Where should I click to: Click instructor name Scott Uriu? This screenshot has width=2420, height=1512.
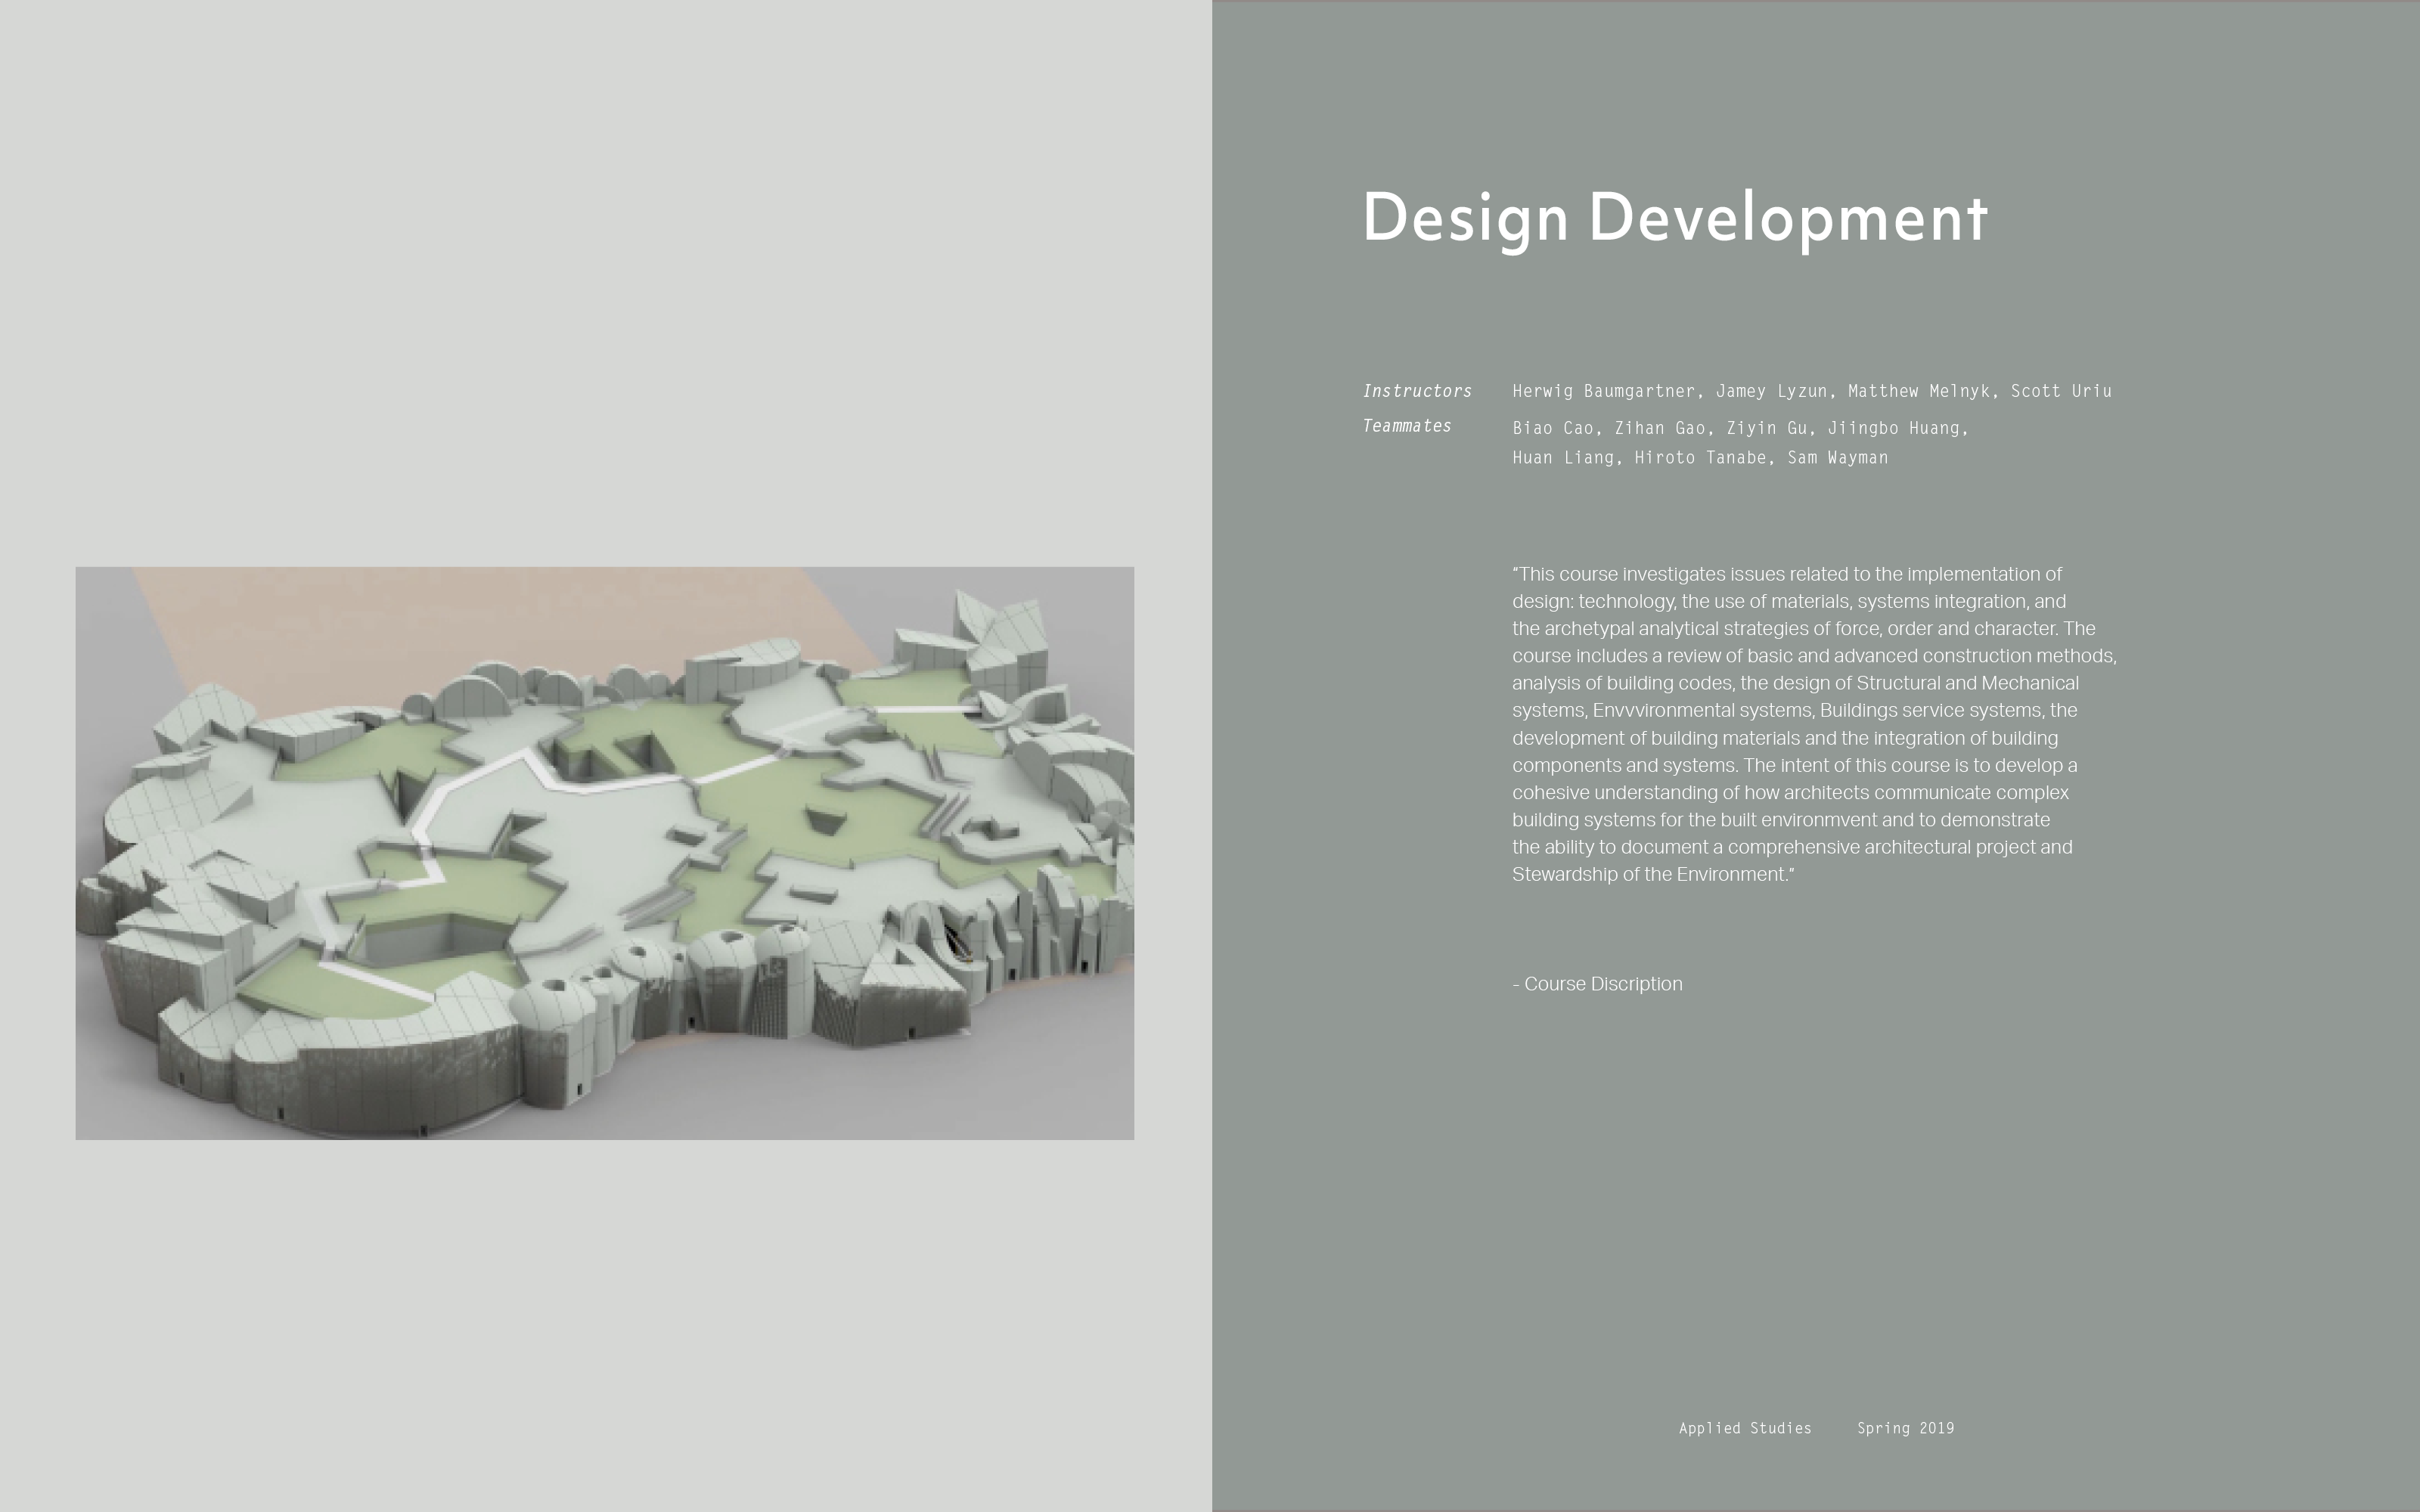coord(2061,391)
